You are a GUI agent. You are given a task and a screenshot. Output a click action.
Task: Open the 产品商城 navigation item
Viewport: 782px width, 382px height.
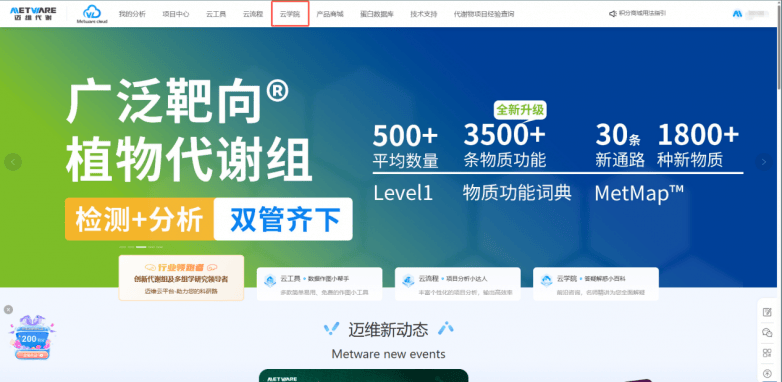click(x=330, y=14)
